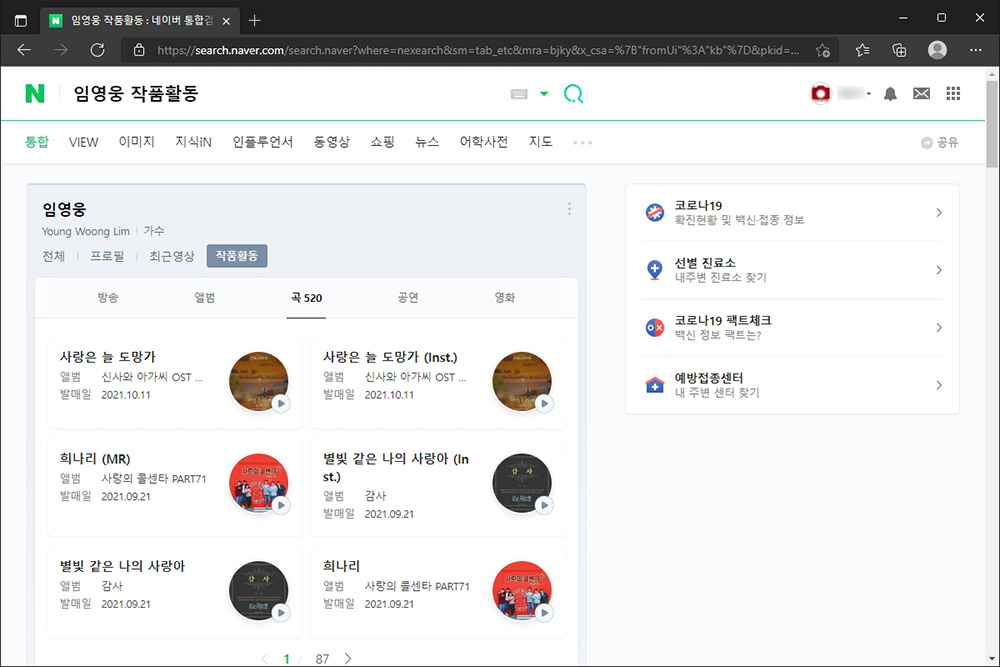Open the song 사랑은 늘 도망가
This screenshot has width=1000, height=667.
[x=108, y=357]
